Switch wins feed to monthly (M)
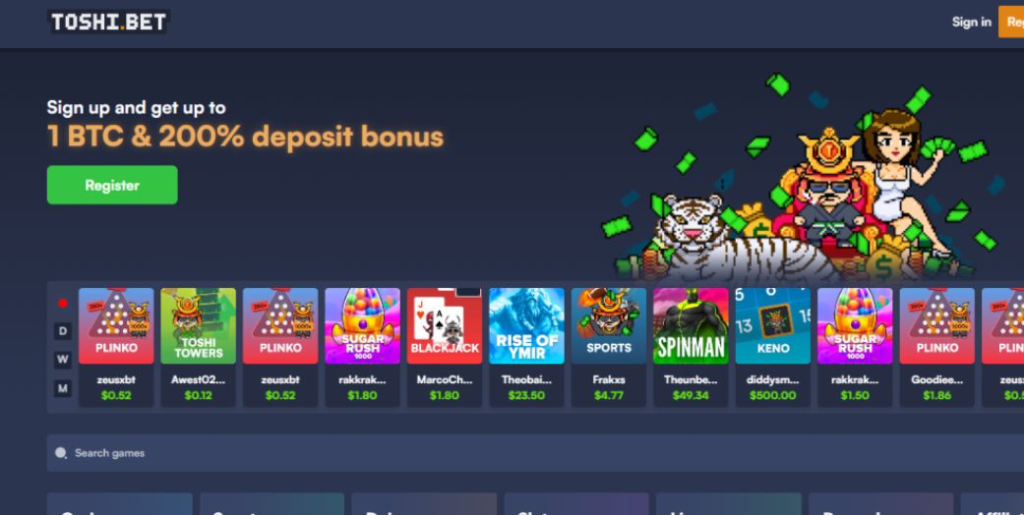 tap(63, 388)
